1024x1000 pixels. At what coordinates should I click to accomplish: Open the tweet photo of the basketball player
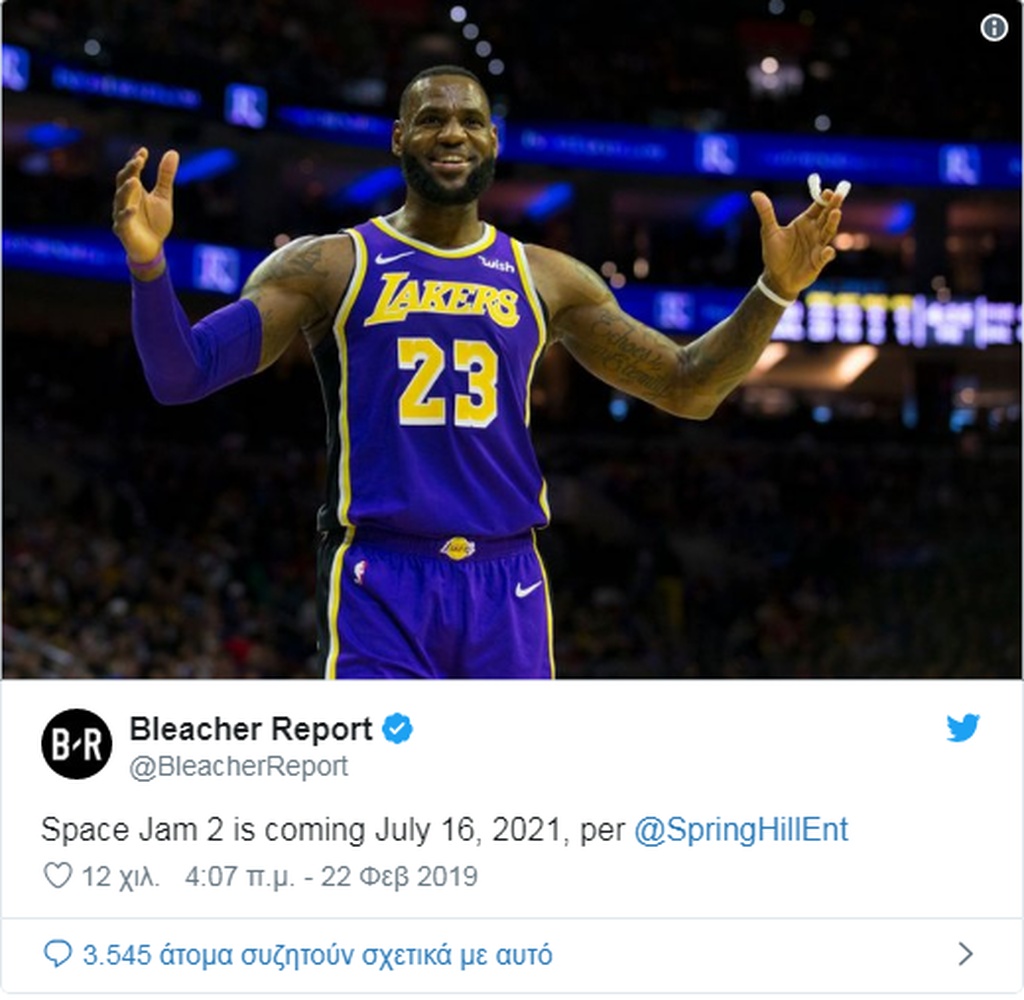[512, 340]
